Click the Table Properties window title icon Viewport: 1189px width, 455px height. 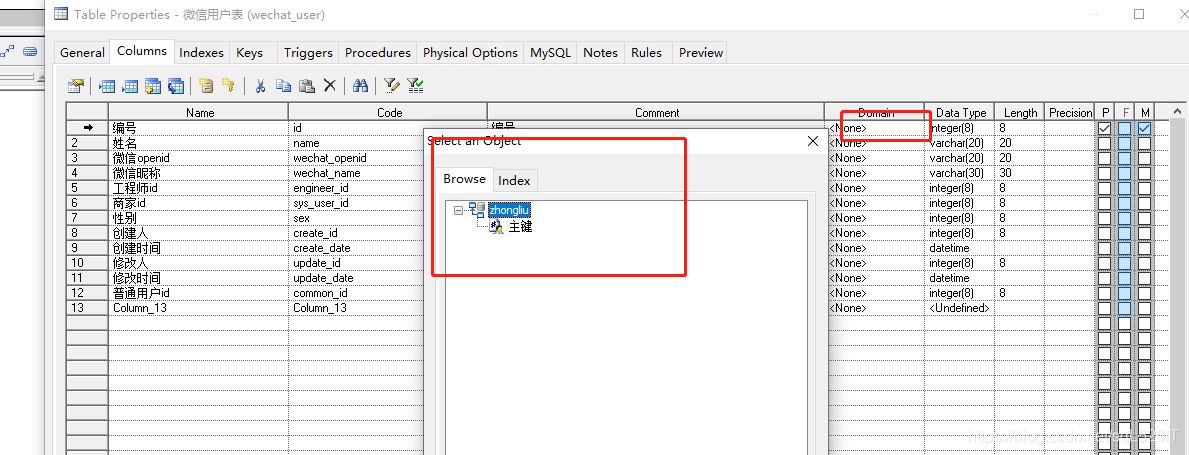61,14
